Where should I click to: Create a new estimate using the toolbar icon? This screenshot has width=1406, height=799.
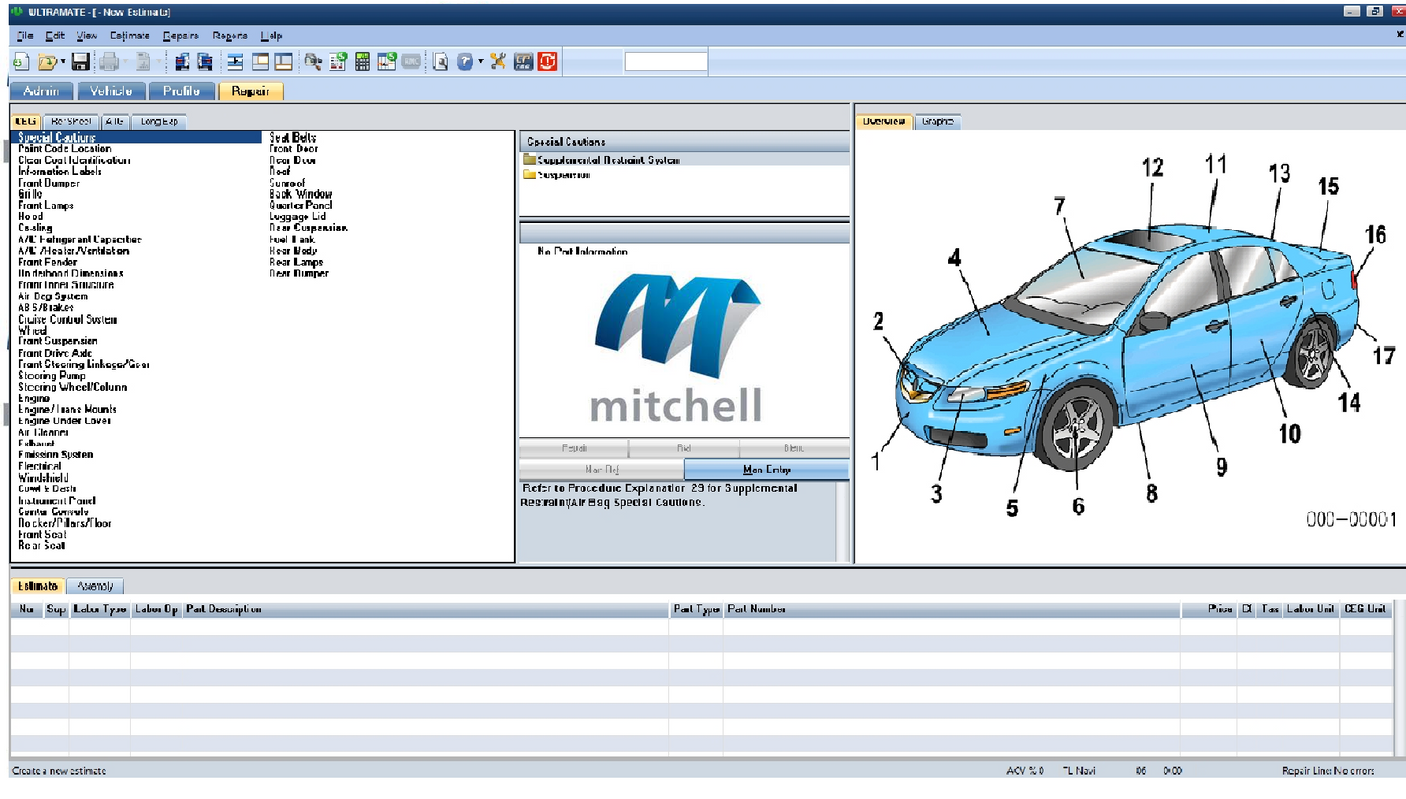[x=22, y=61]
